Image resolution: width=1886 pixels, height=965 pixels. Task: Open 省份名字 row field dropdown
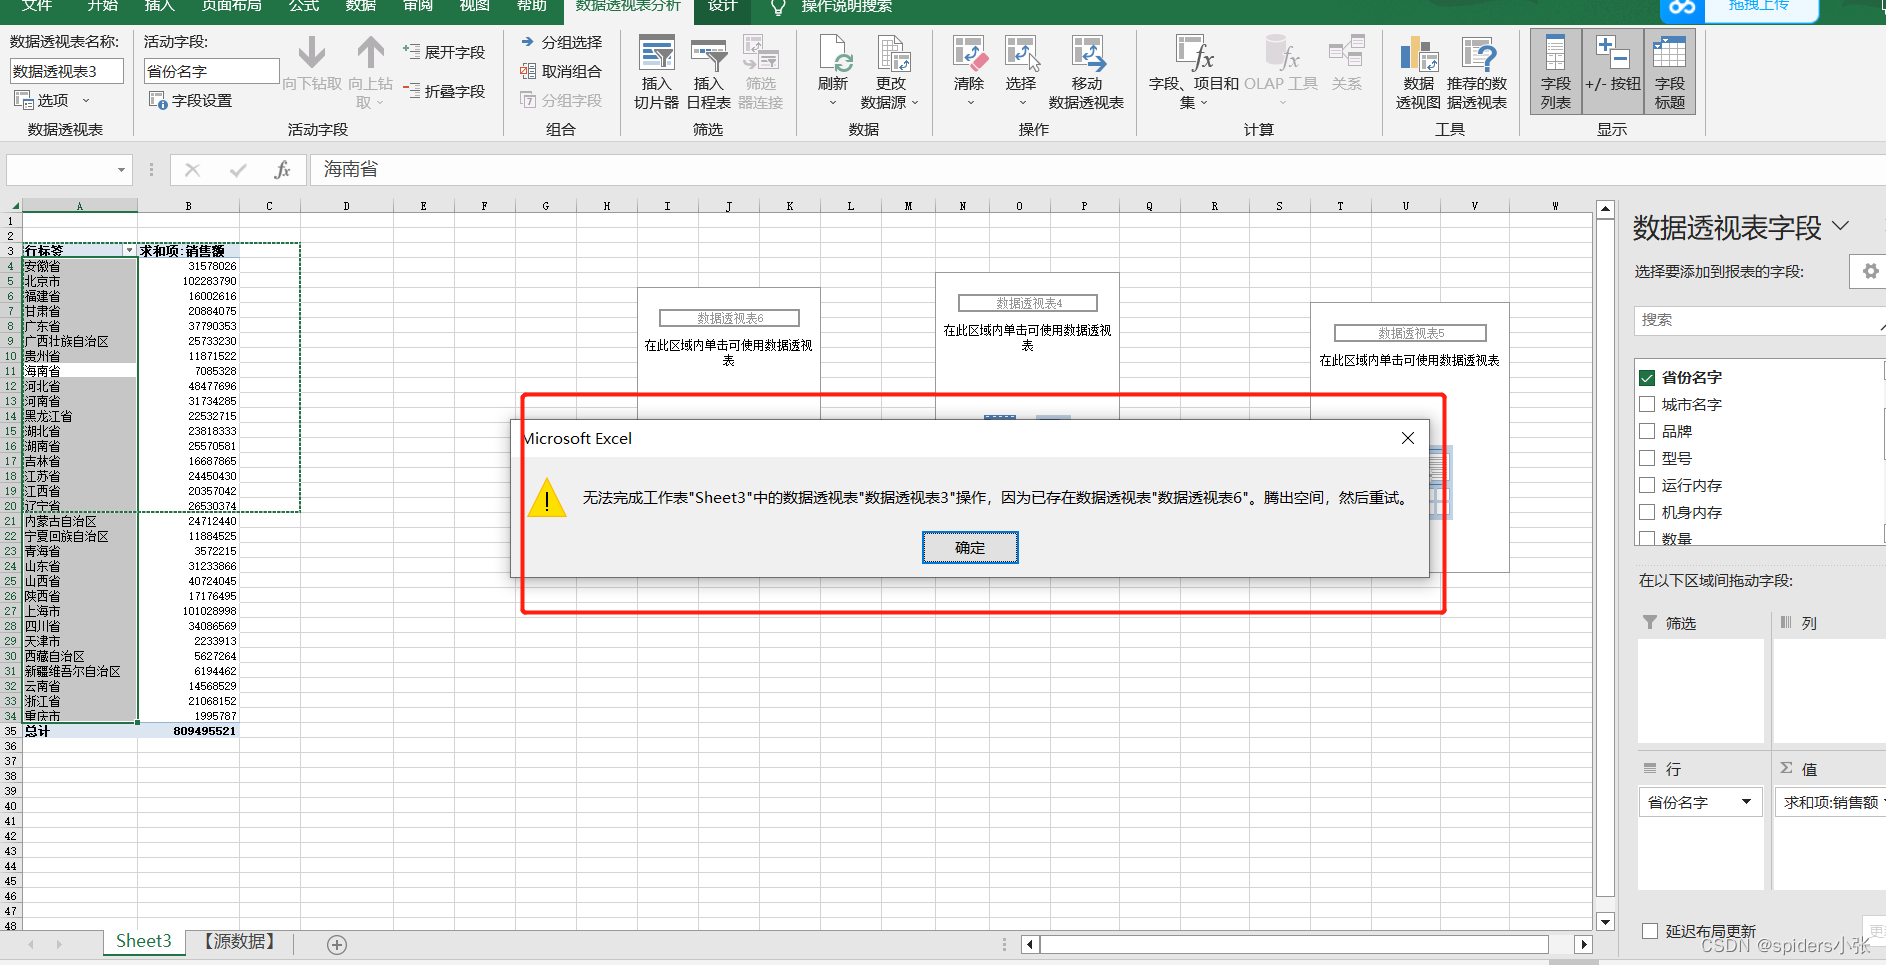click(x=1746, y=802)
